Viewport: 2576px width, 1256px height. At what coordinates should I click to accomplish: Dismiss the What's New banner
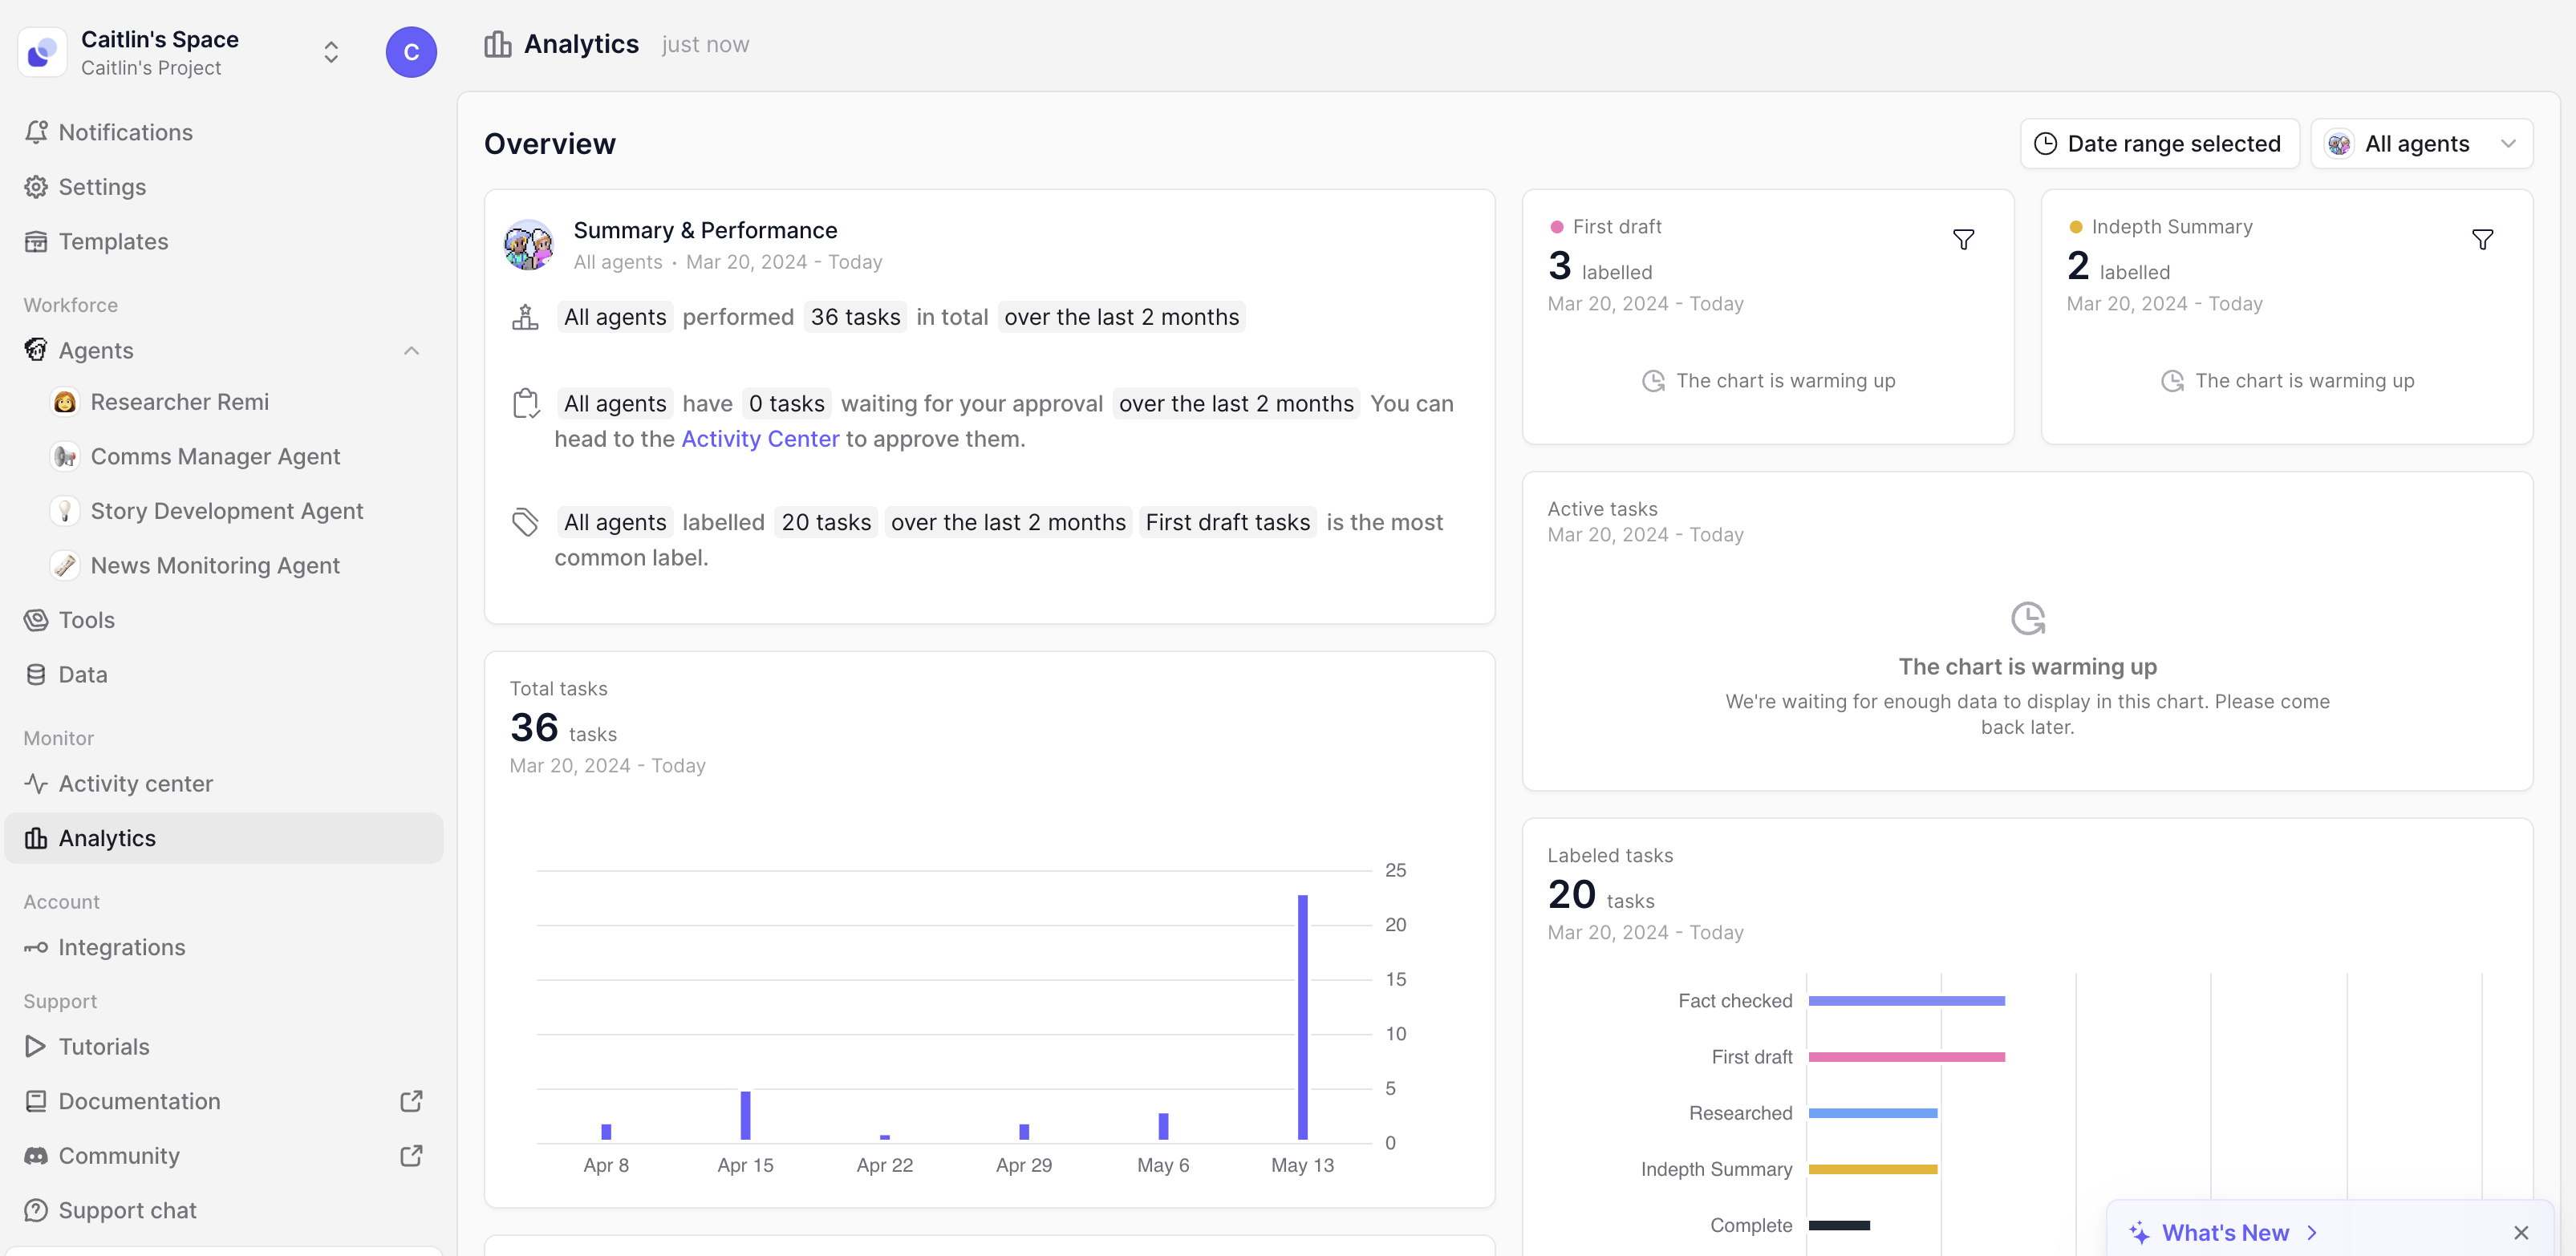[x=2520, y=1232]
